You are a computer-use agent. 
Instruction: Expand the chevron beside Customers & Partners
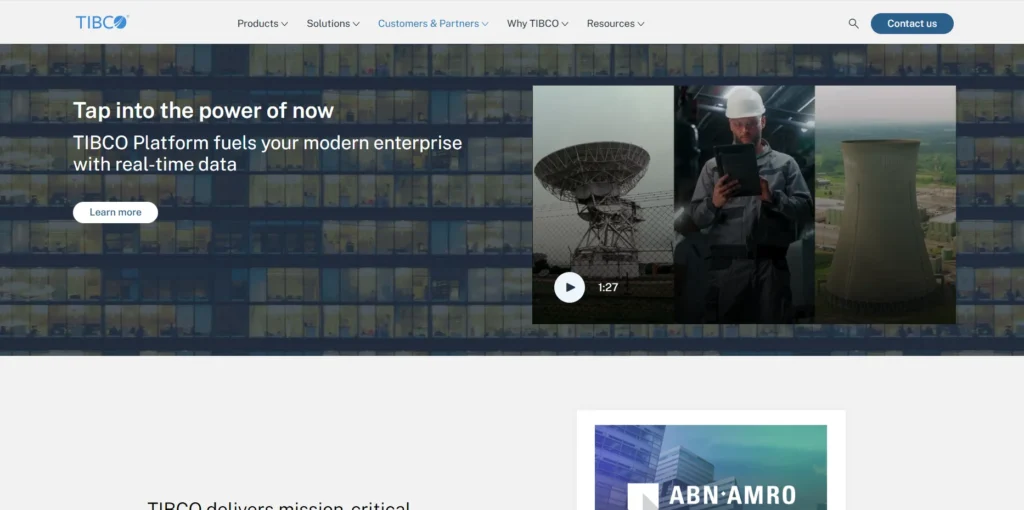tap(485, 24)
